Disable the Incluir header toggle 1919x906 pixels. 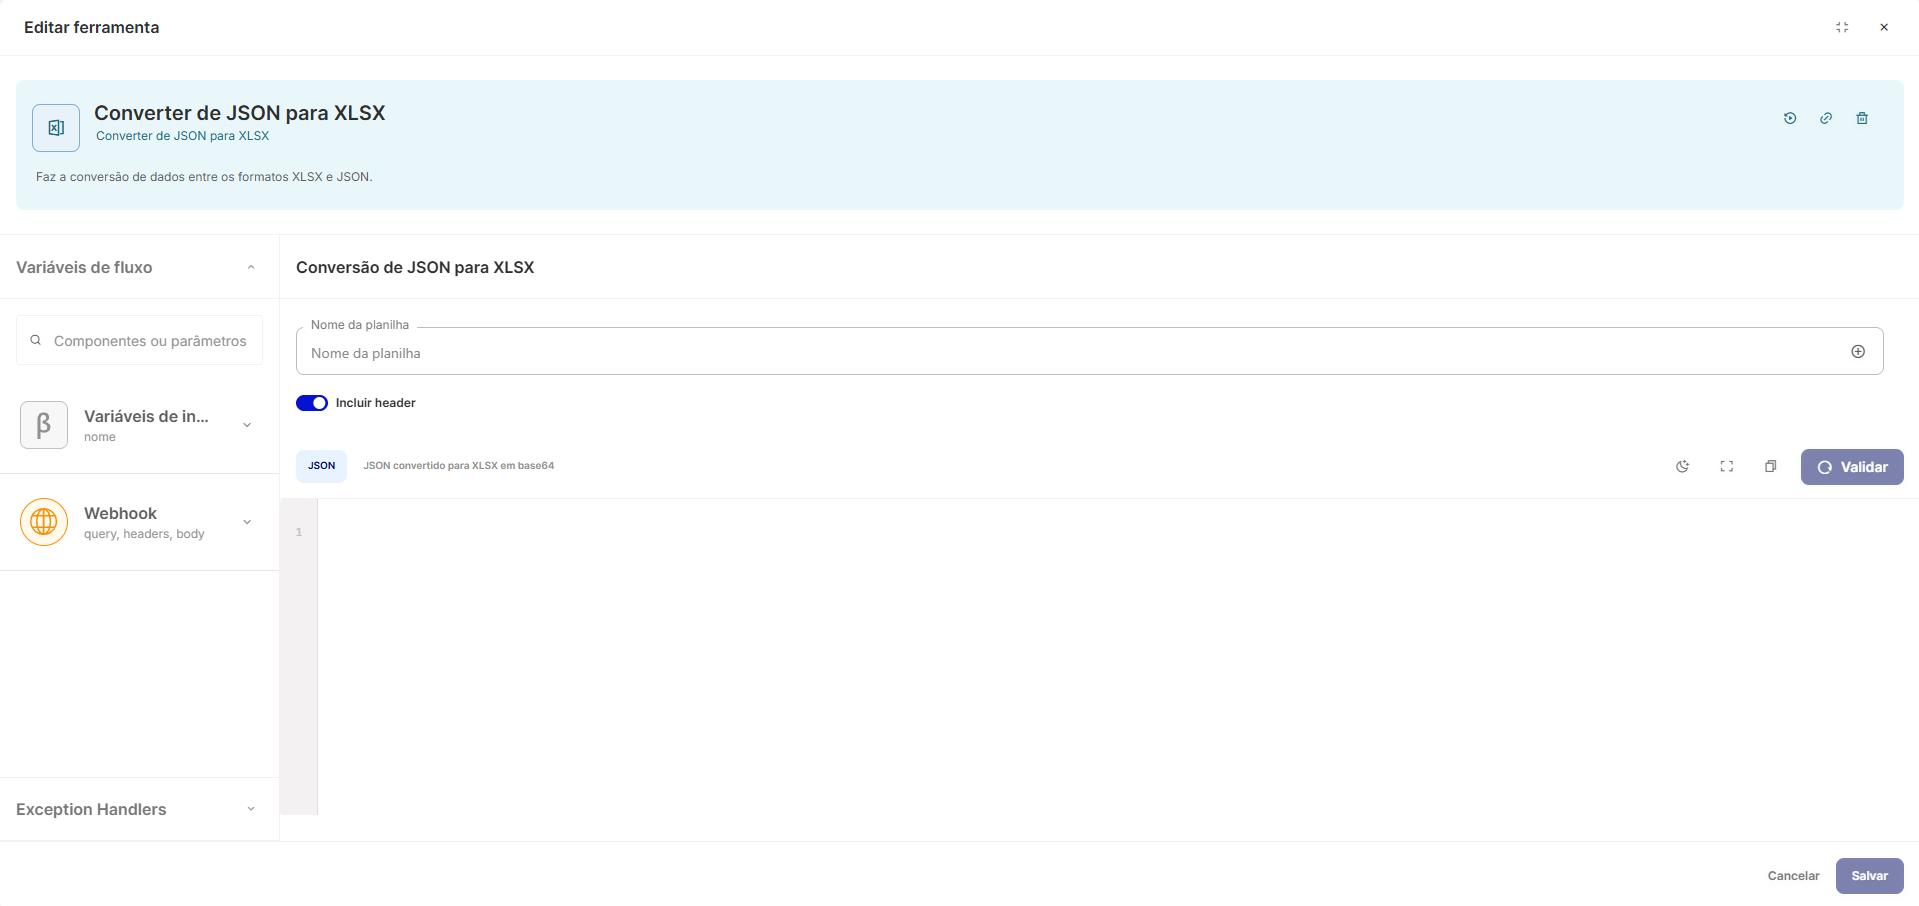(x=312, y=403)
